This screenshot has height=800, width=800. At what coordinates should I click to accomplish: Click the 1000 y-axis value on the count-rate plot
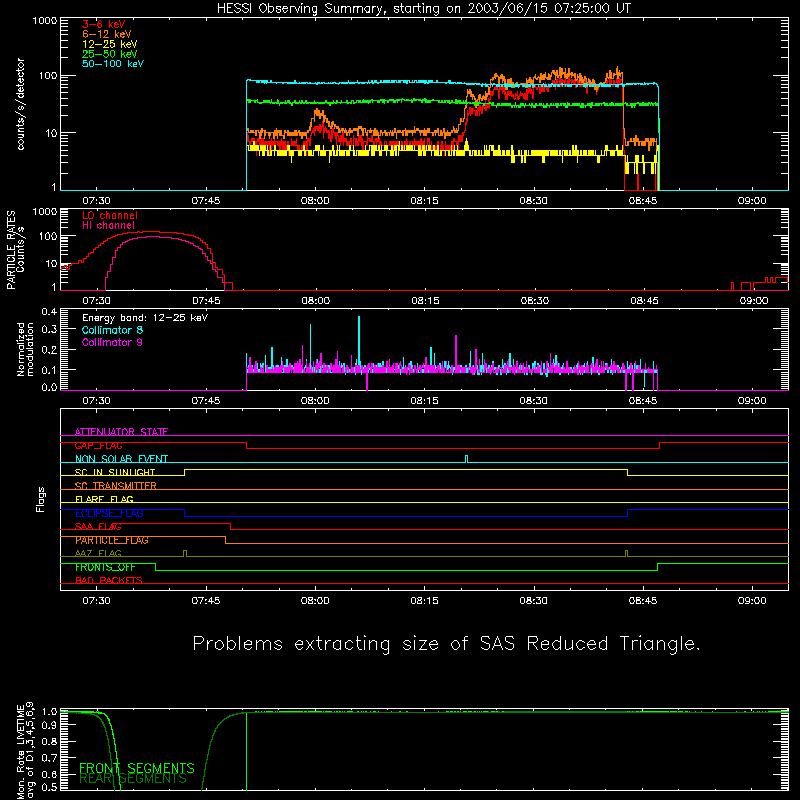point(44,21)
